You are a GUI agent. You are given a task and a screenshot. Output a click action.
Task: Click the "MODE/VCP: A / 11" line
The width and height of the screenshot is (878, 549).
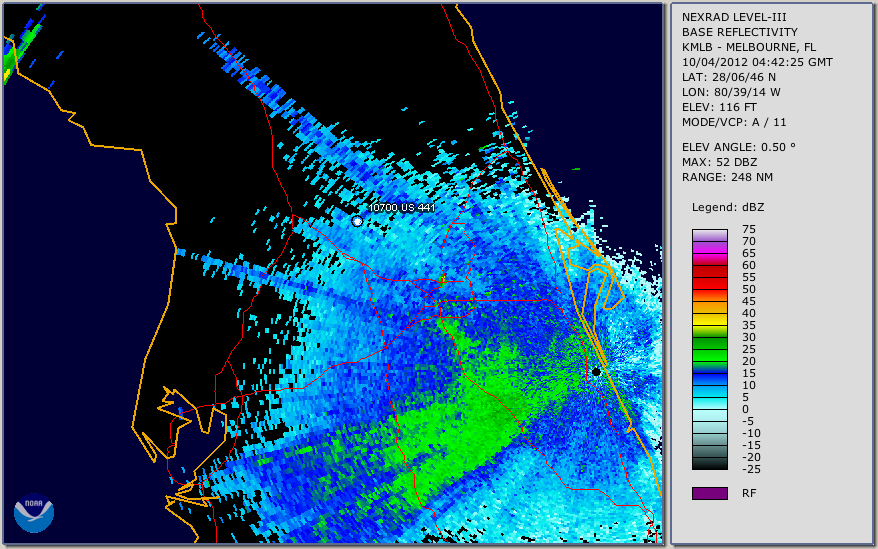pos(734,122)
